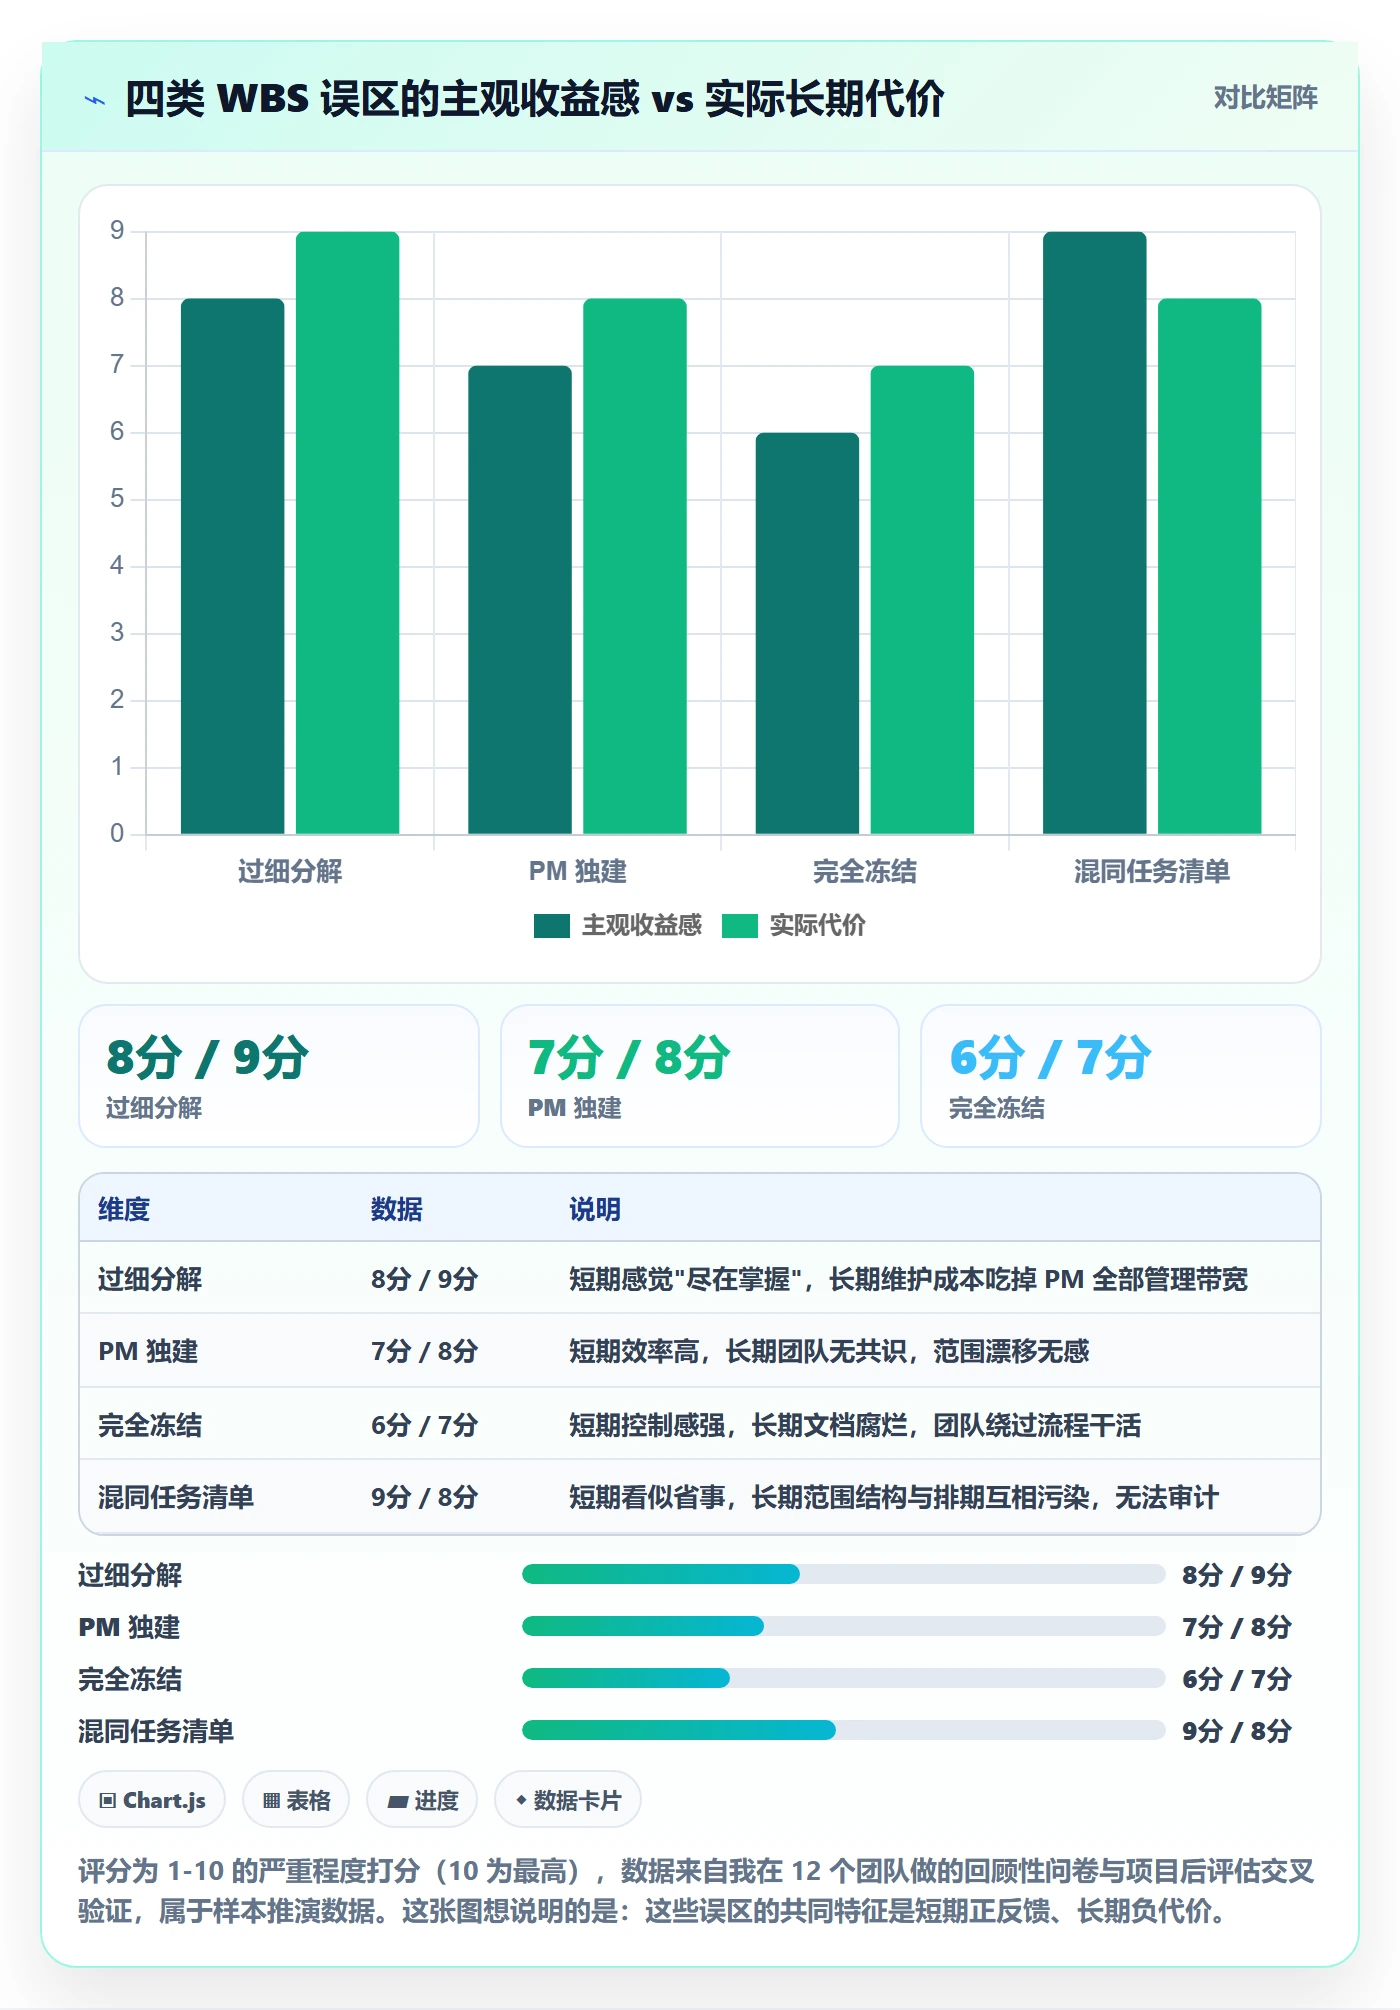Viewport: 1400px width, 2010px height.
Task: Select the 完全冻结 cell in the table
Action: point(150,1425)
